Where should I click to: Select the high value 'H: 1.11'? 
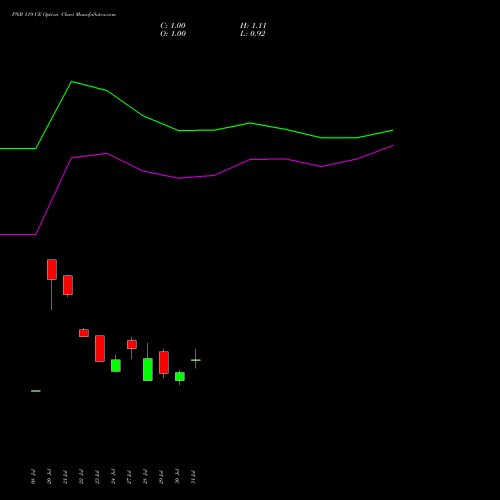point(253,26)
